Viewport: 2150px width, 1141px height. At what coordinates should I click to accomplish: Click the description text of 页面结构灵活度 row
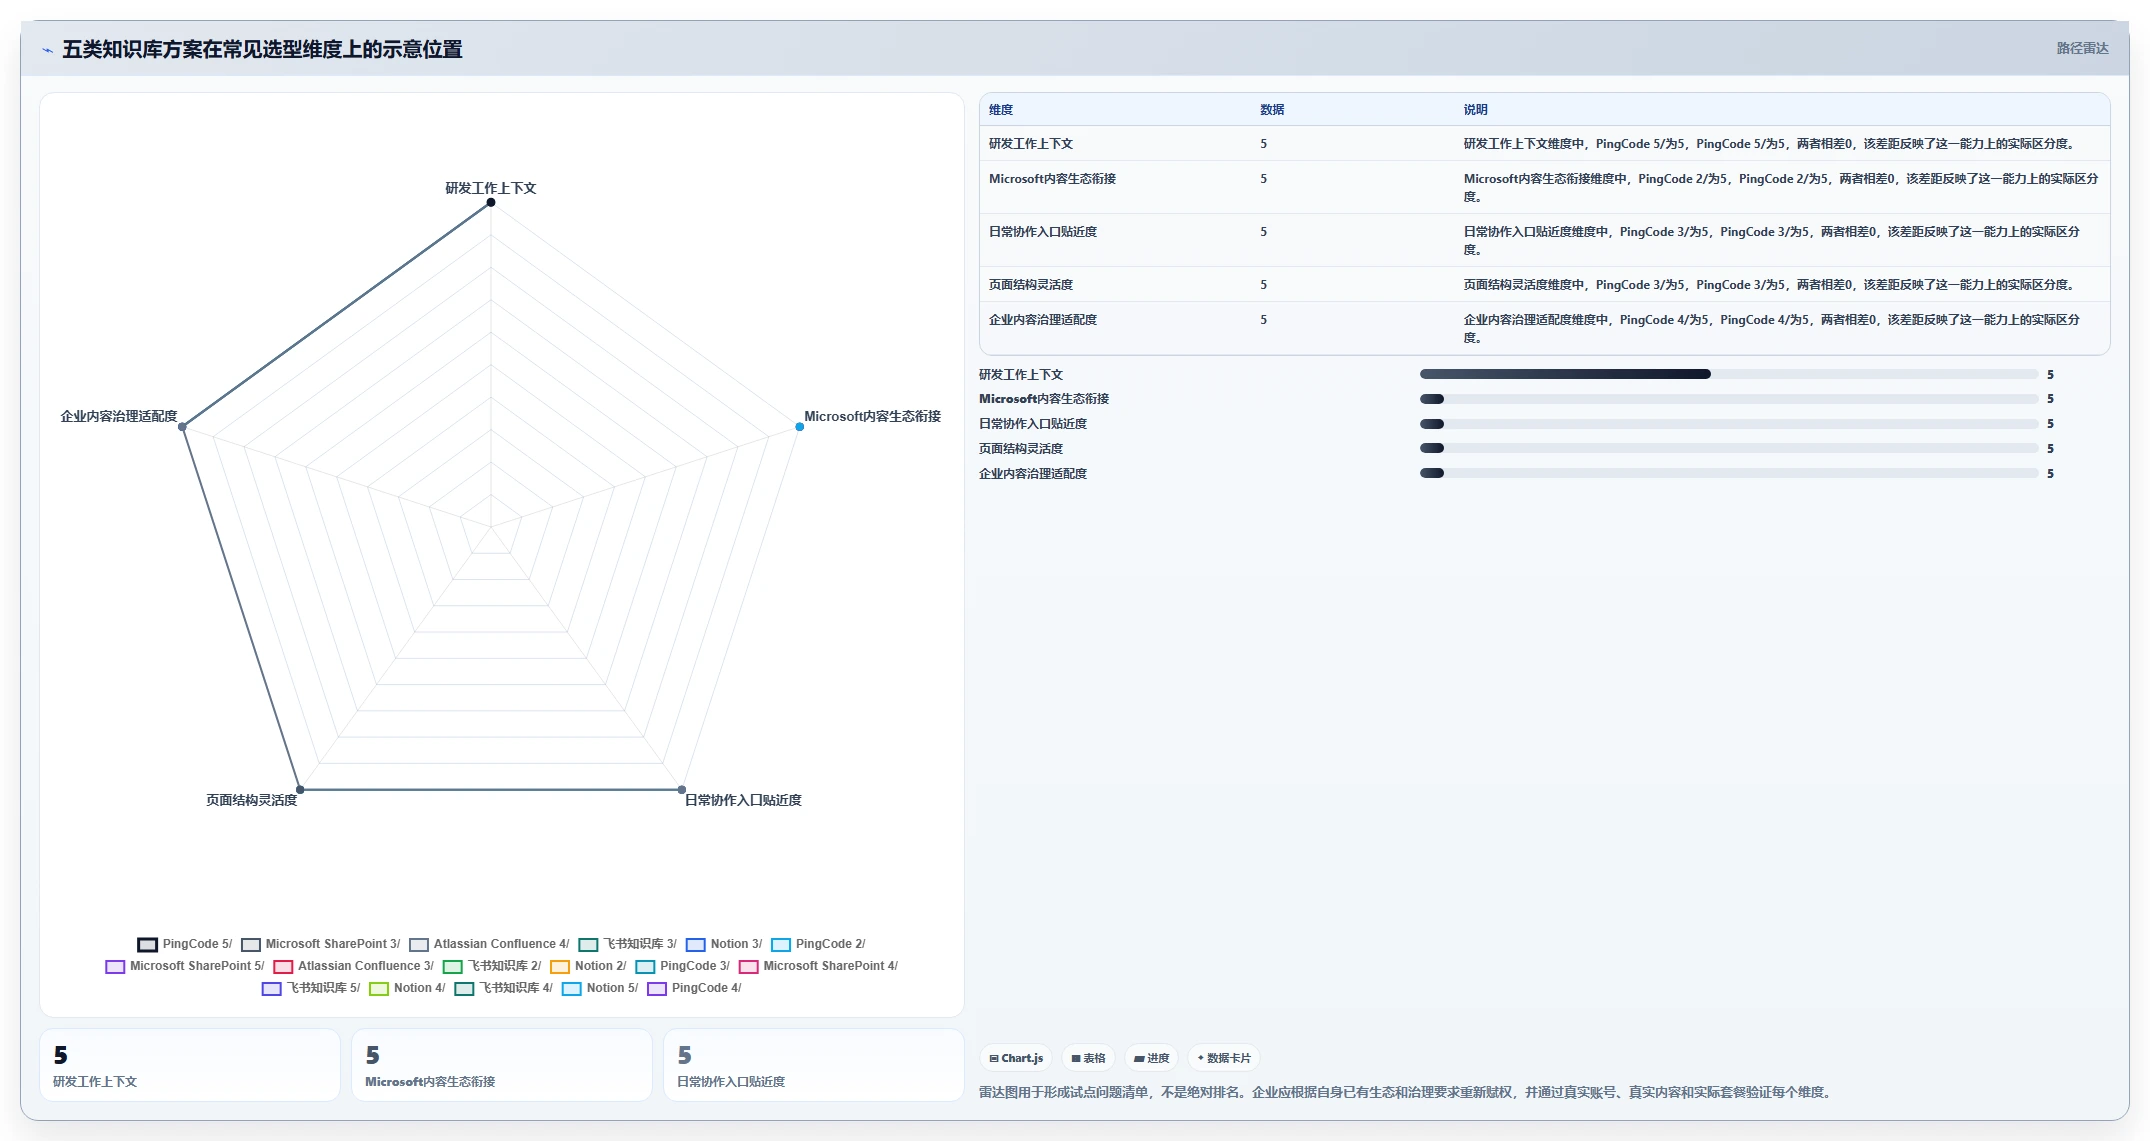1771,285
